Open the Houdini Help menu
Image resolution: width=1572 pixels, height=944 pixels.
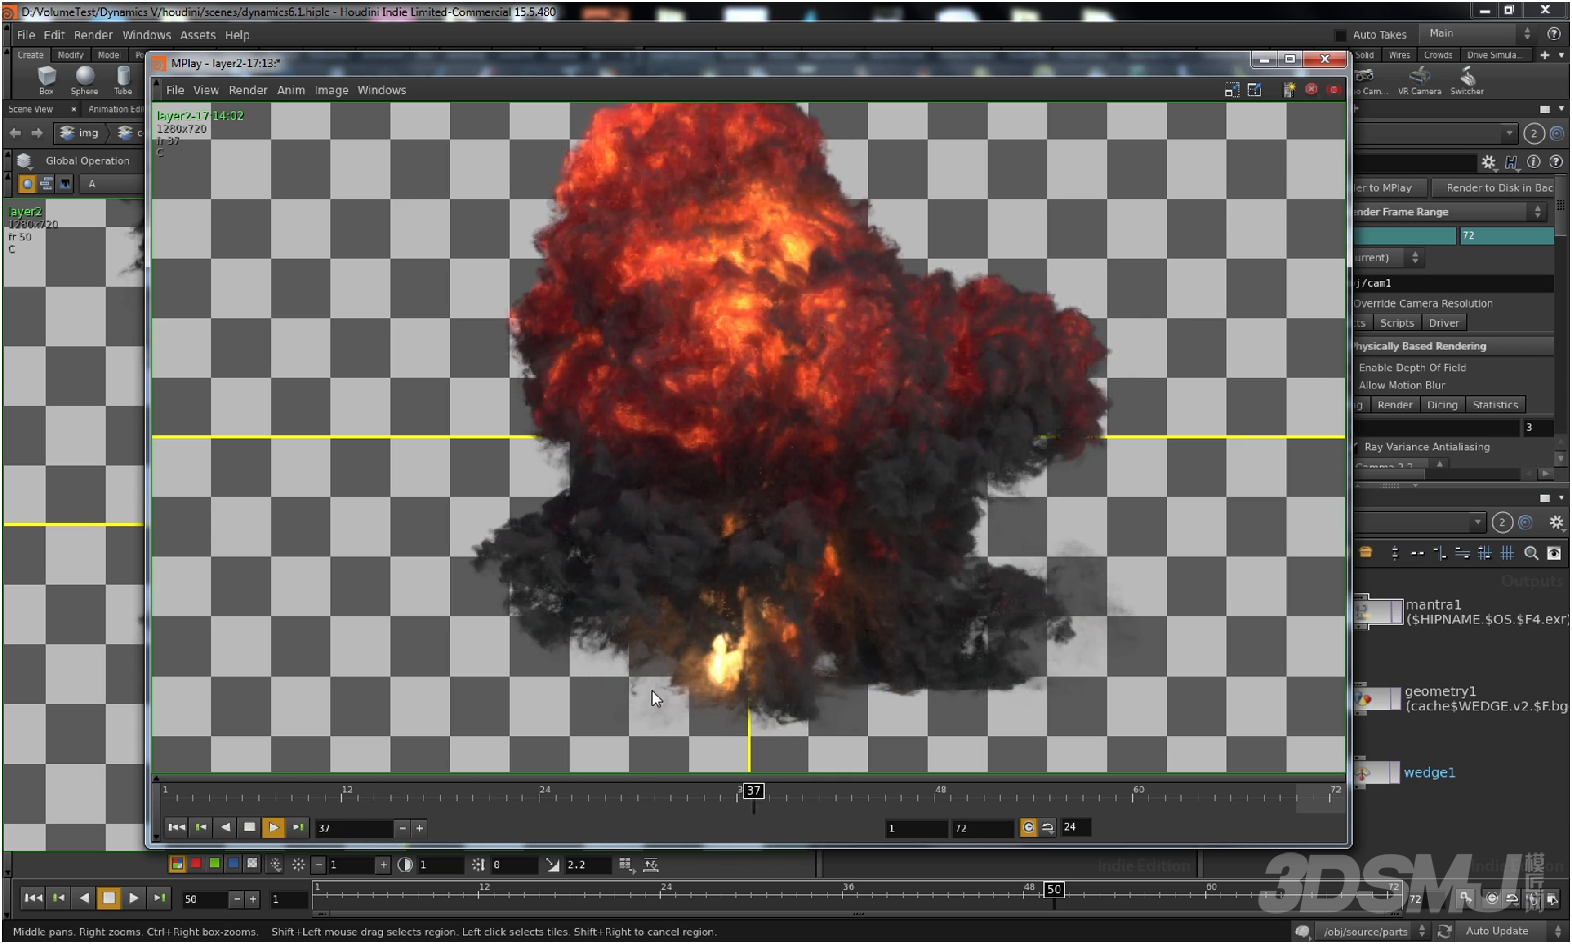[237, 35]
